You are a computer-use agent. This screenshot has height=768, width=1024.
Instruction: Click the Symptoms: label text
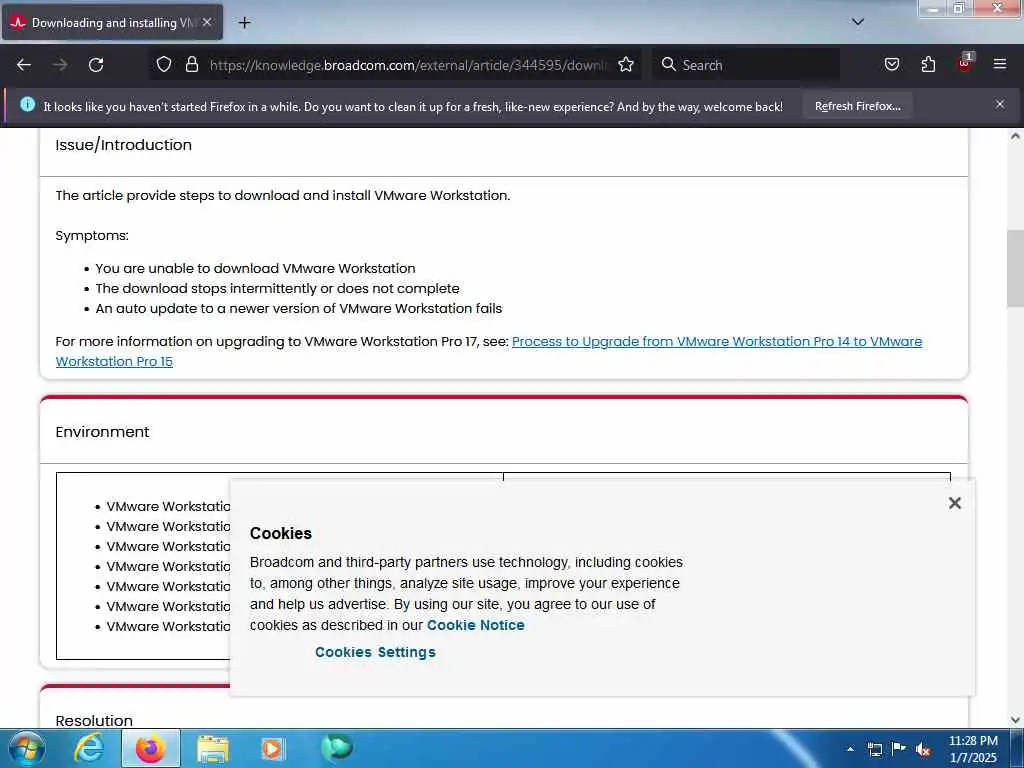click(x=92, y=235)
